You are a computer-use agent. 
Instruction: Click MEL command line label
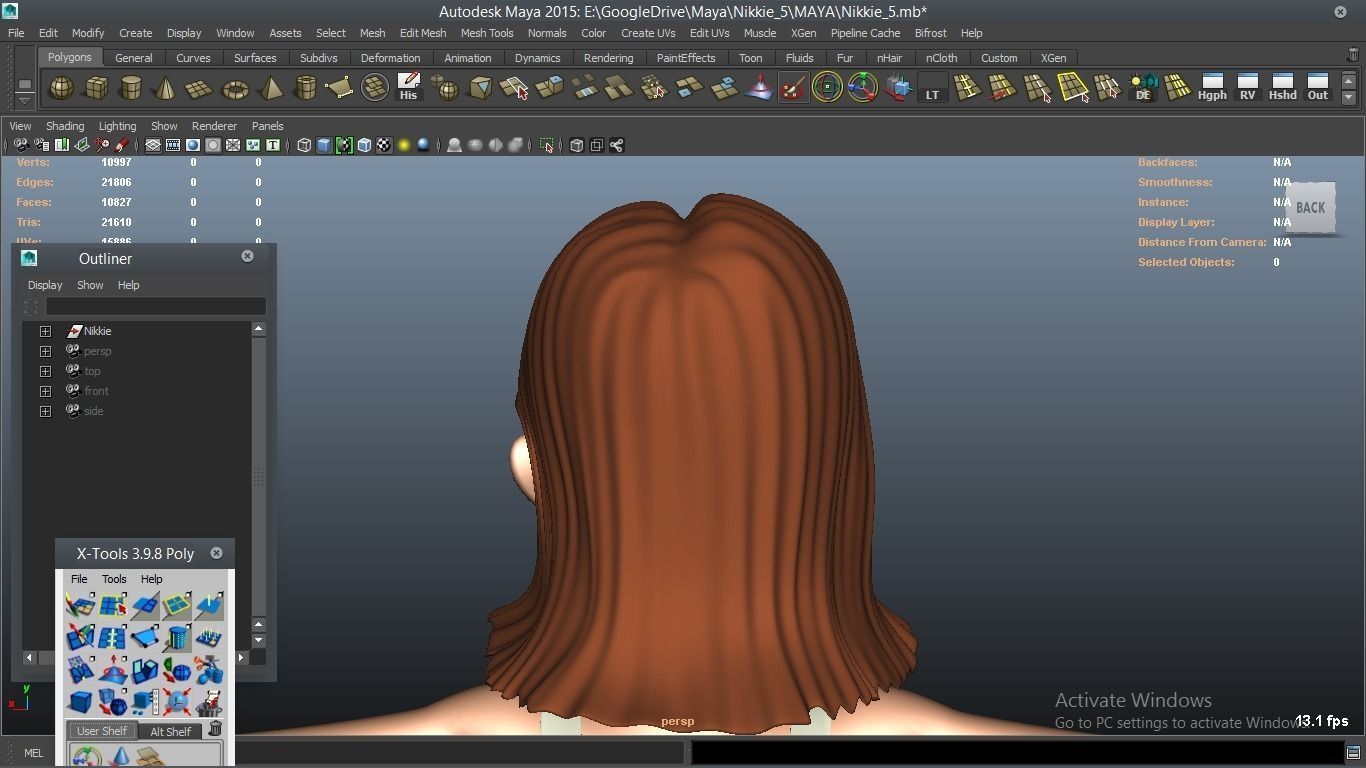coord(33,753)
